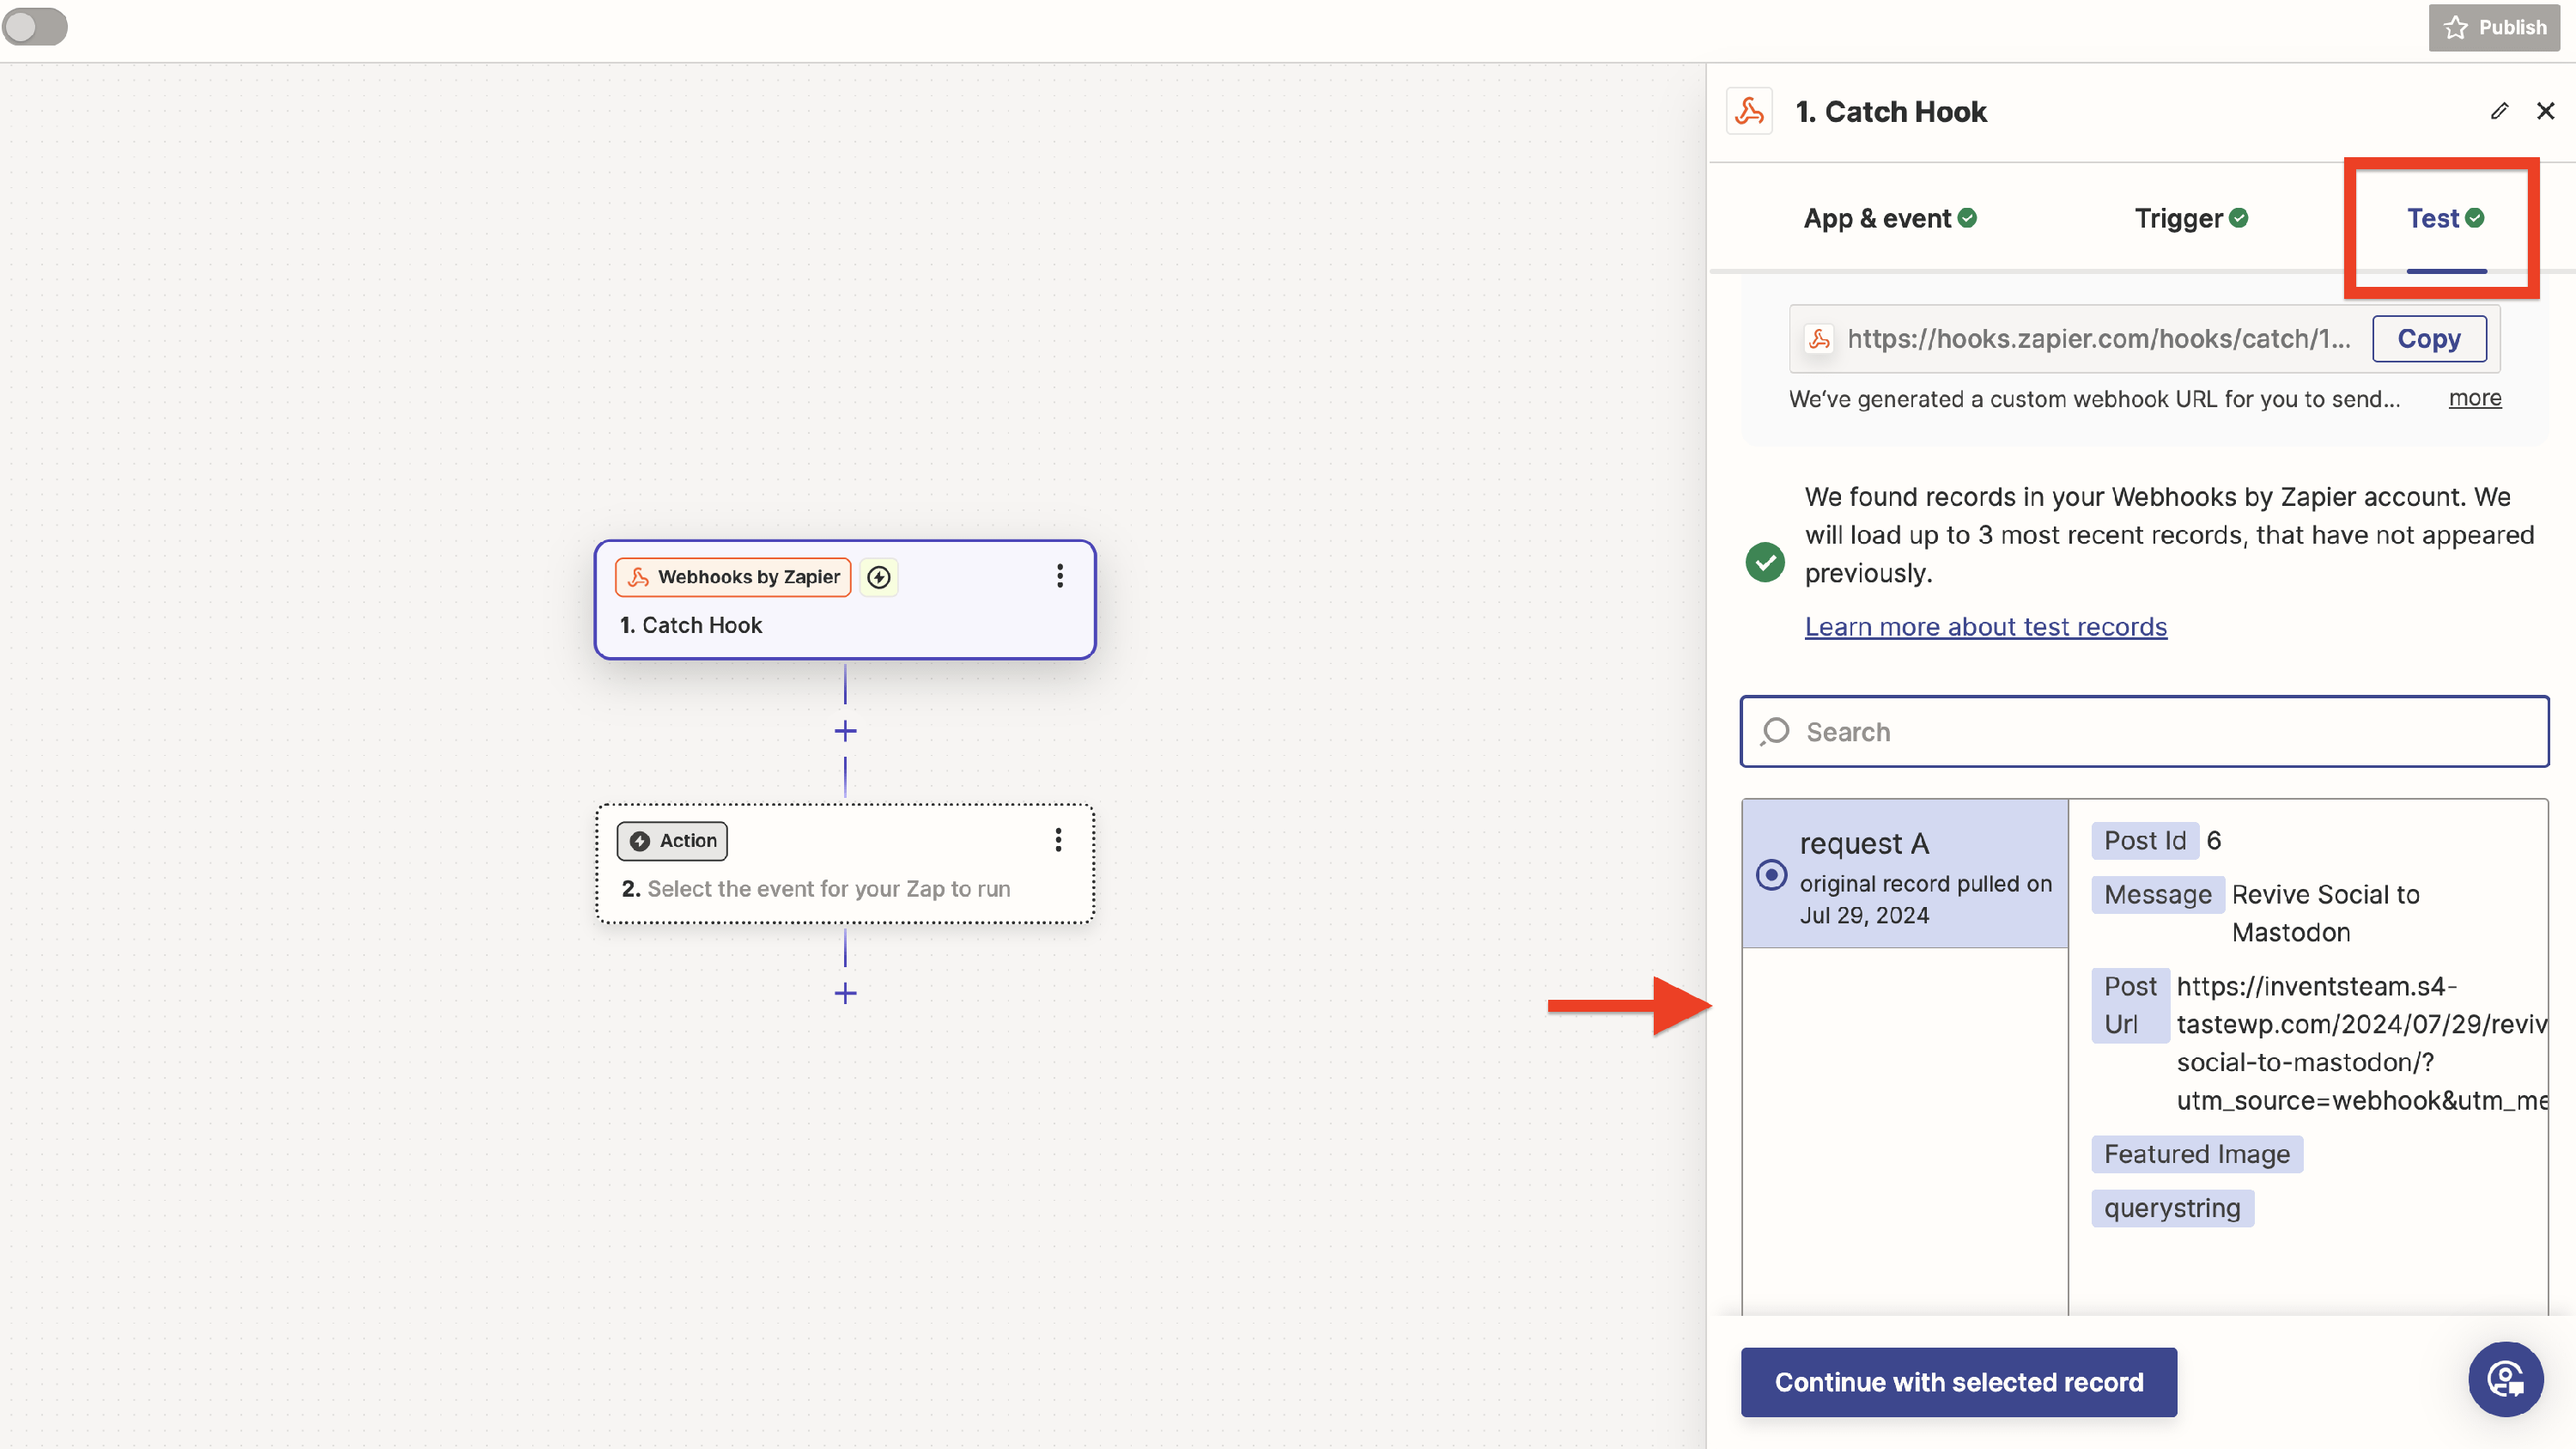Open three-dot menu on Action step
2576x1449 pixels.
pyautogui.click(x=1058, y=840)
